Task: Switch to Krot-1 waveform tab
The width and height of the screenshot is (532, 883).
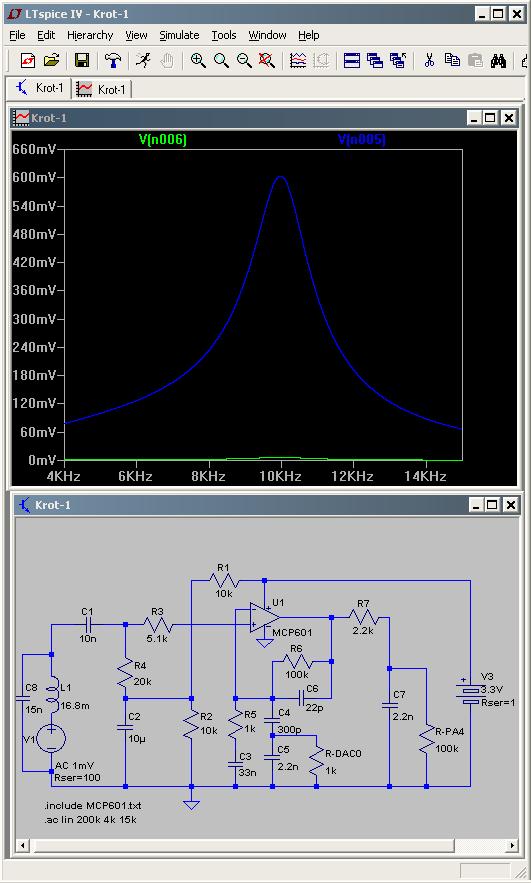Action: click(x=102, y=89)
